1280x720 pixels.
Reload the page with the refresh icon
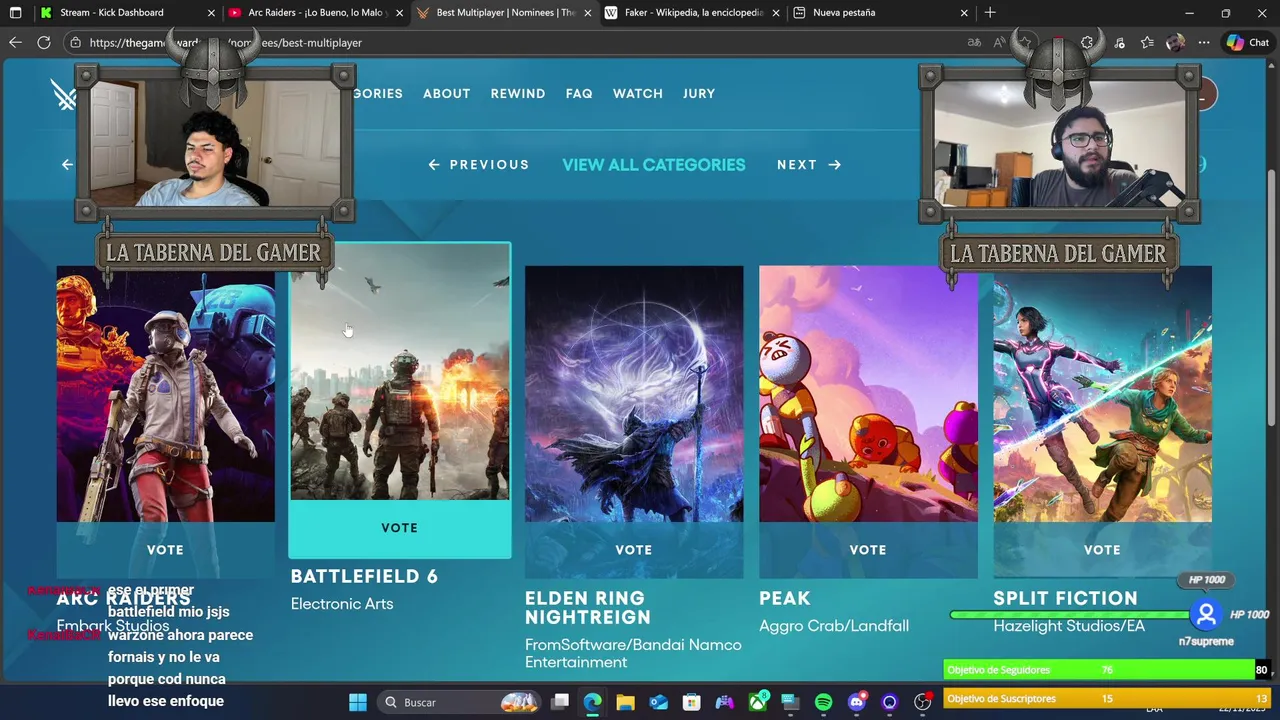pyautogui.click(x=44, y=42)
